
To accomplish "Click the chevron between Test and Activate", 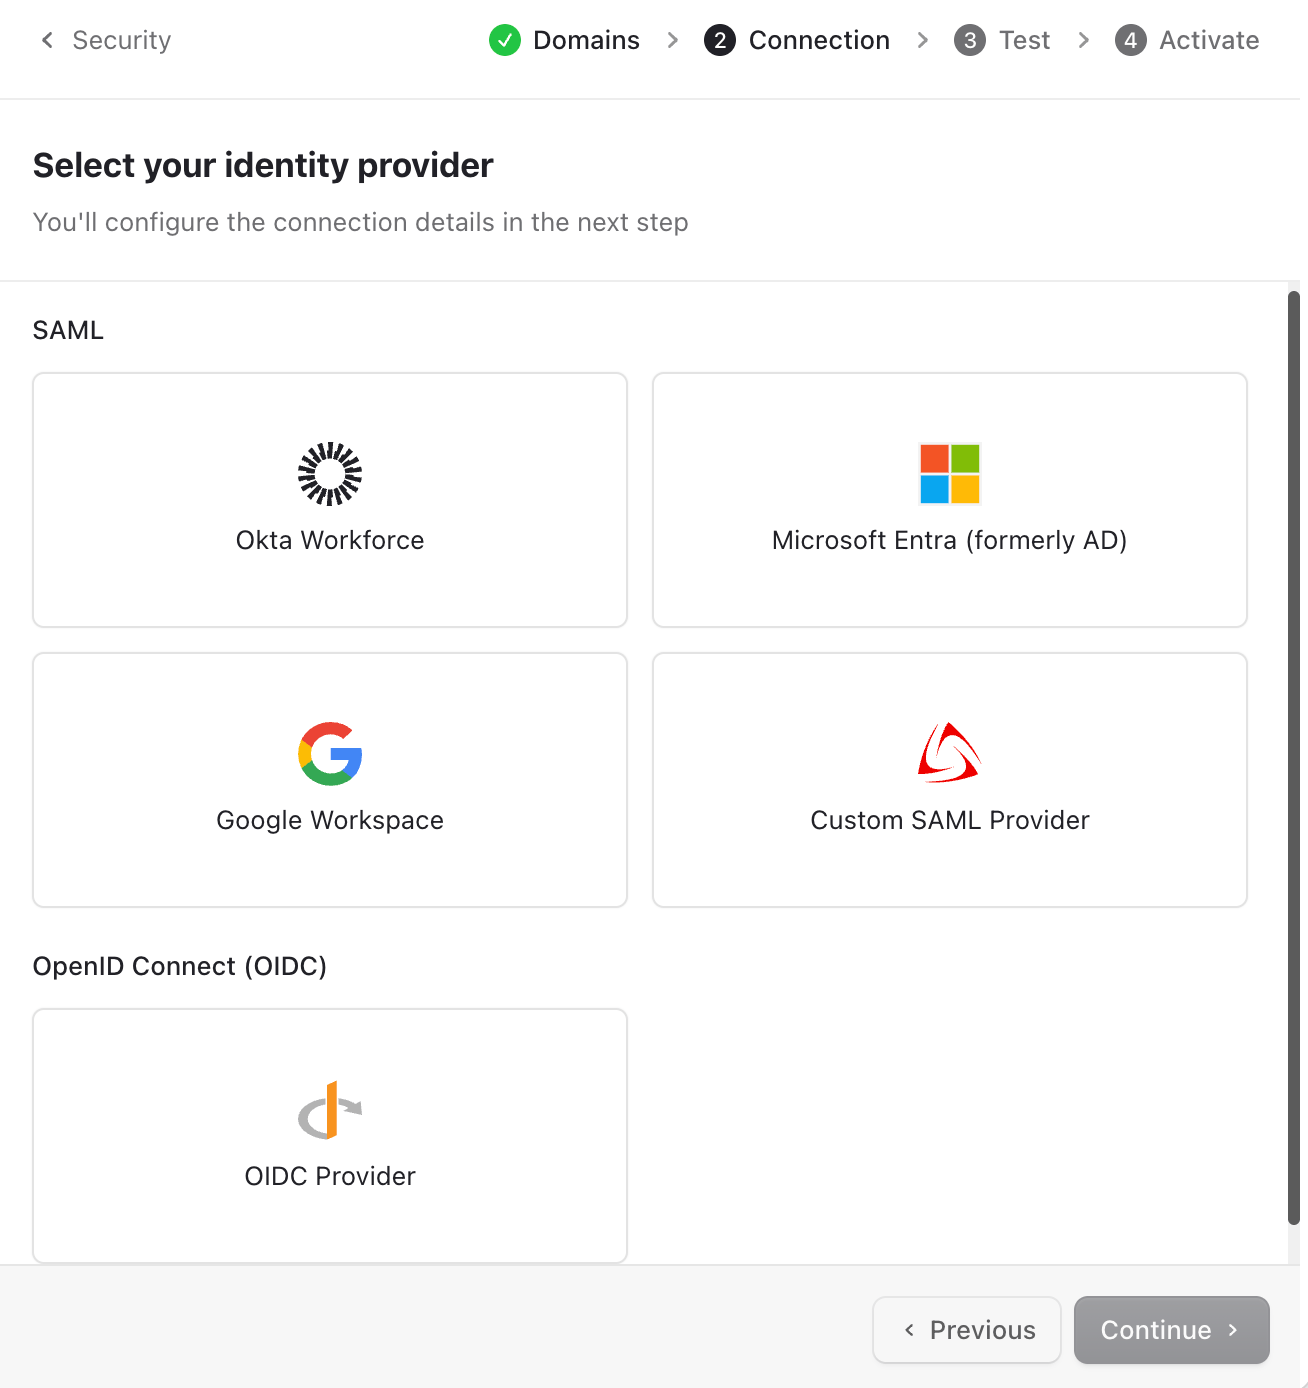I will [1084, 40].
